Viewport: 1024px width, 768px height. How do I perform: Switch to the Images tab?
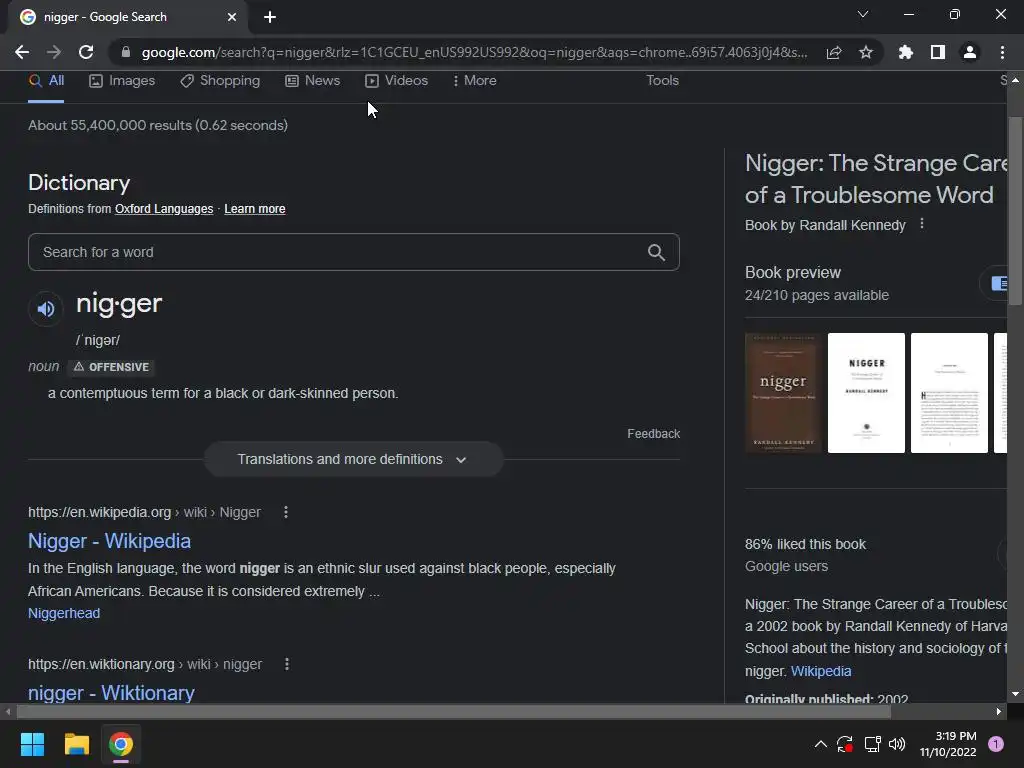pos(122,80)
